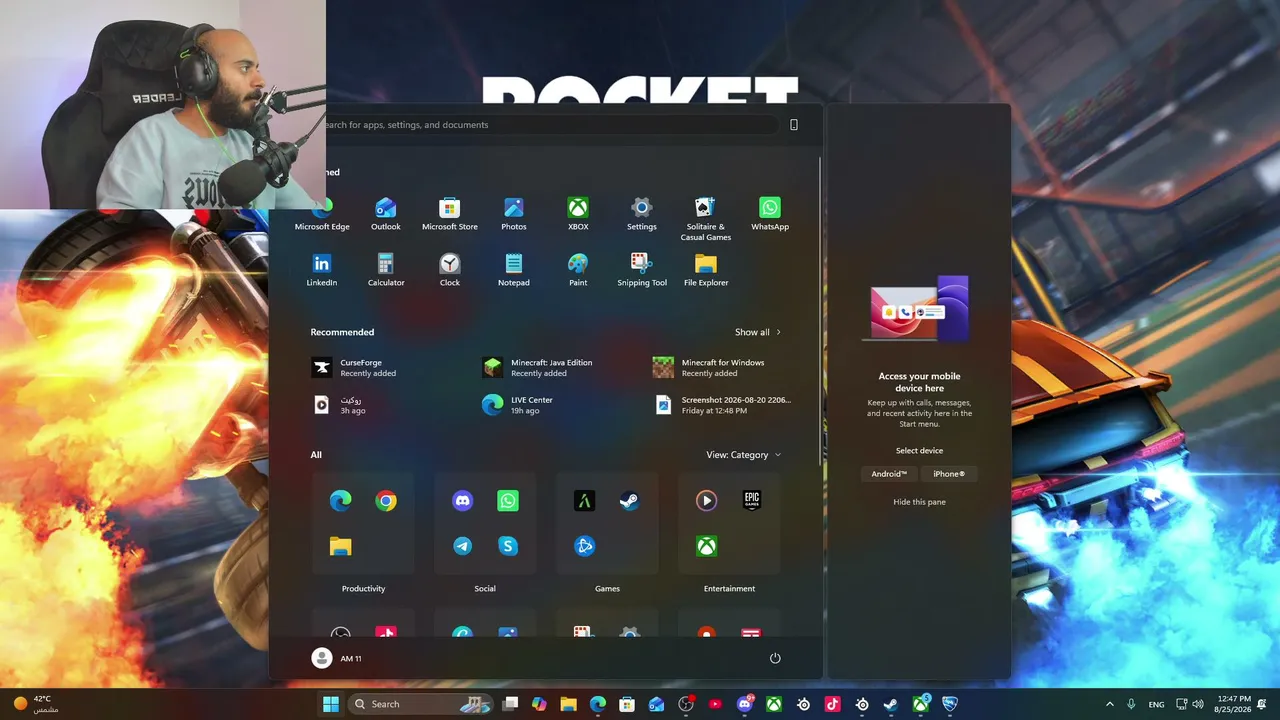
Task: Open File Explorer from pinned apps
Action: tap(706, 271)
